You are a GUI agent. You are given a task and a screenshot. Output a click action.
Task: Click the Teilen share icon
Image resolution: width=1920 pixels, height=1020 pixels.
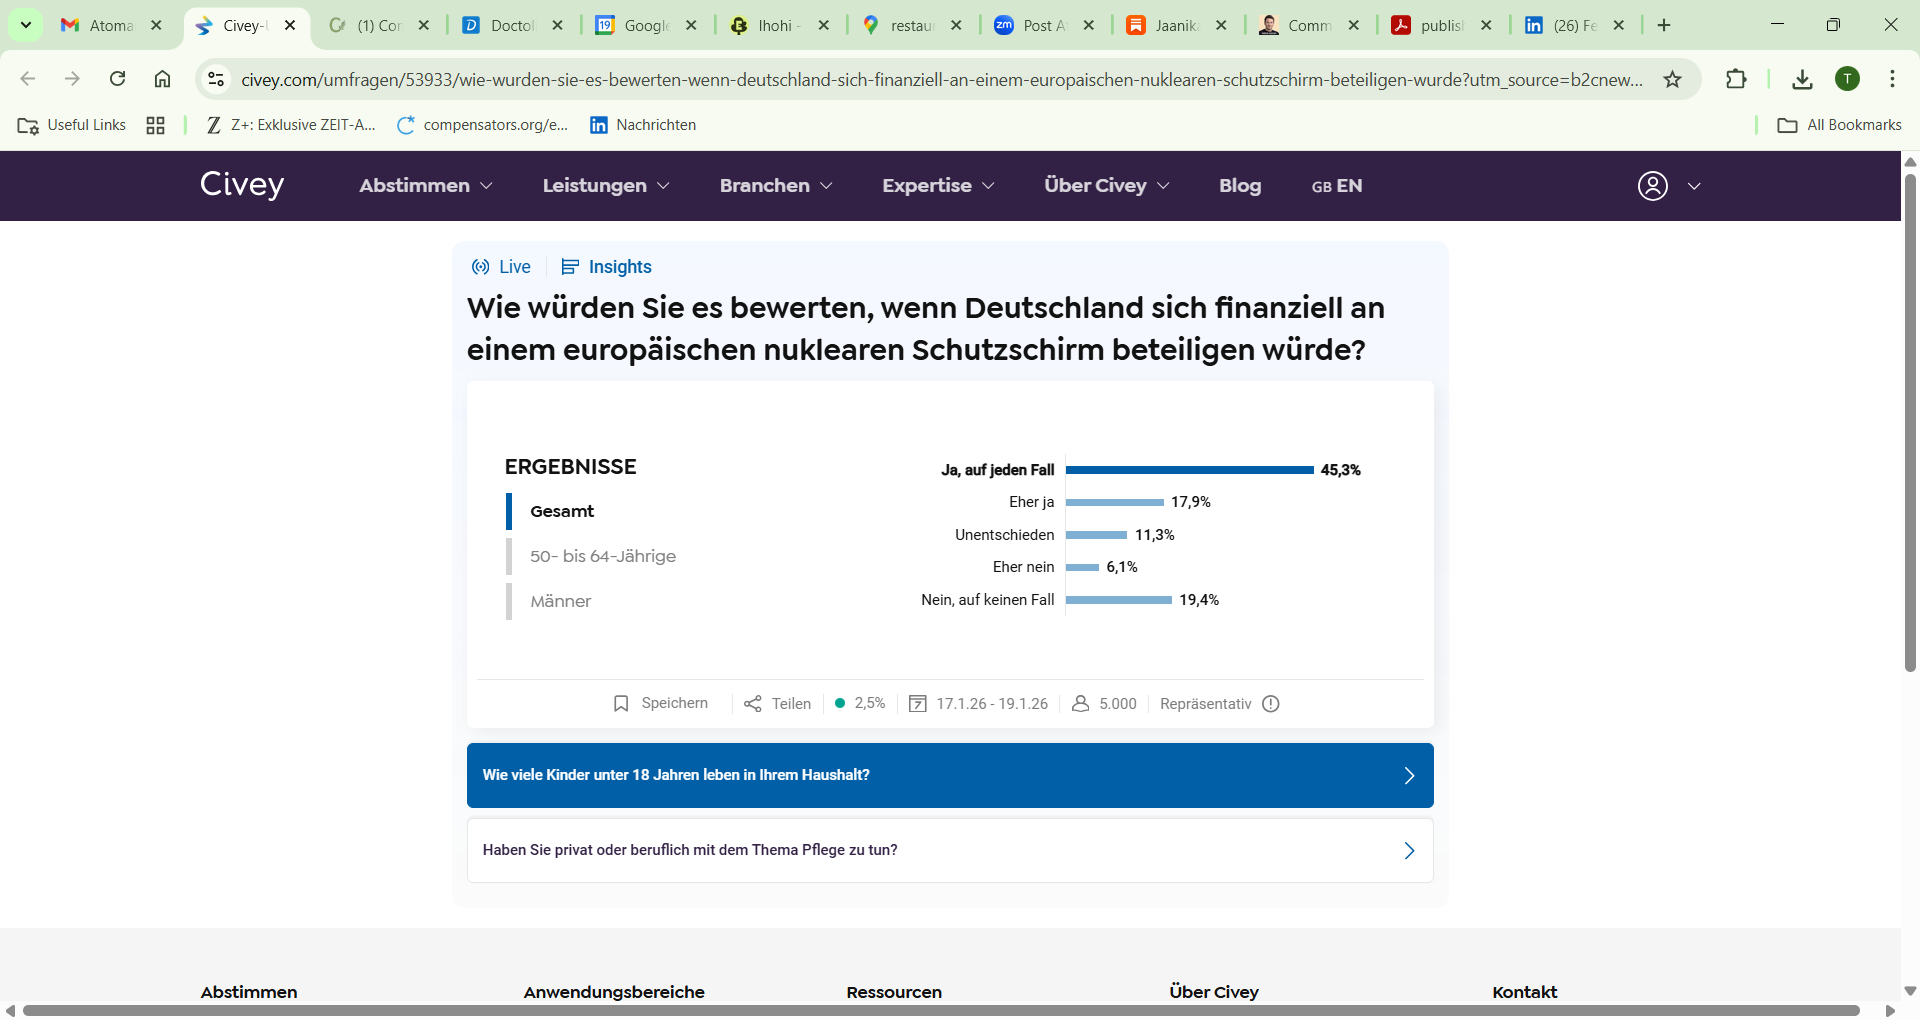tap(753, 704)
